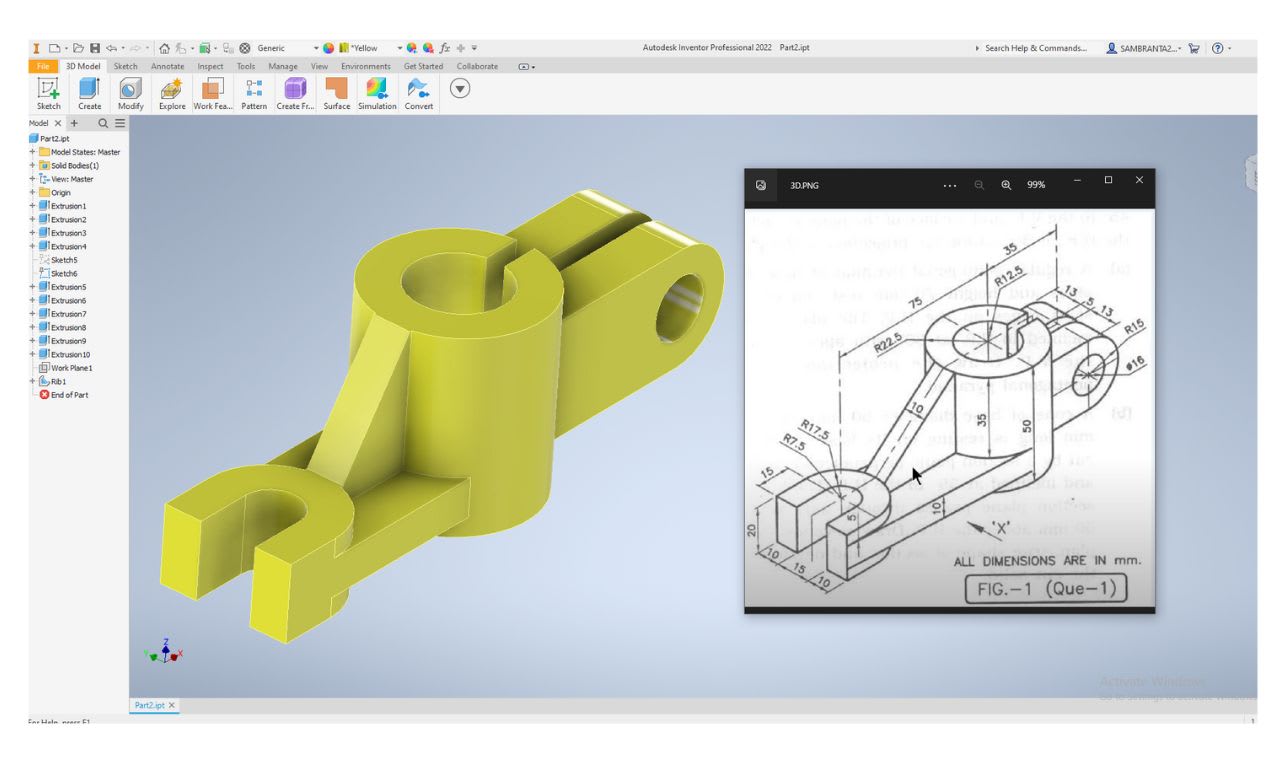
Task: Expand the View: Master node
Action: coord(33,179)
